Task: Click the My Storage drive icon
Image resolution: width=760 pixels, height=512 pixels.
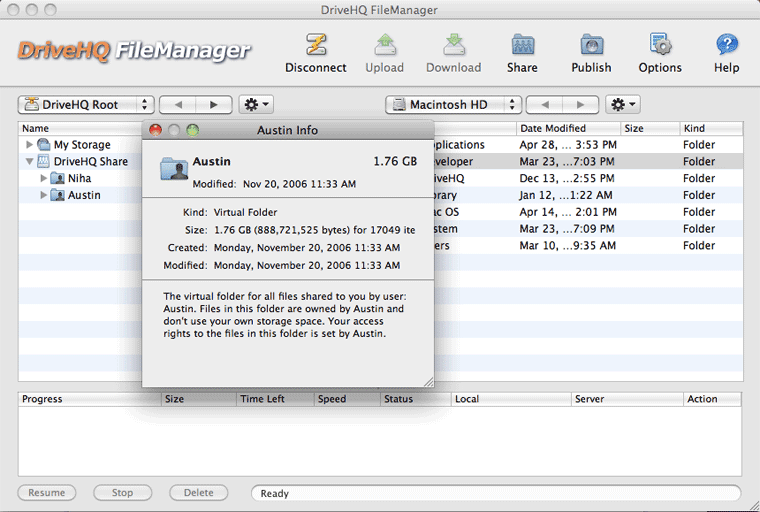Action: [44, 144]
